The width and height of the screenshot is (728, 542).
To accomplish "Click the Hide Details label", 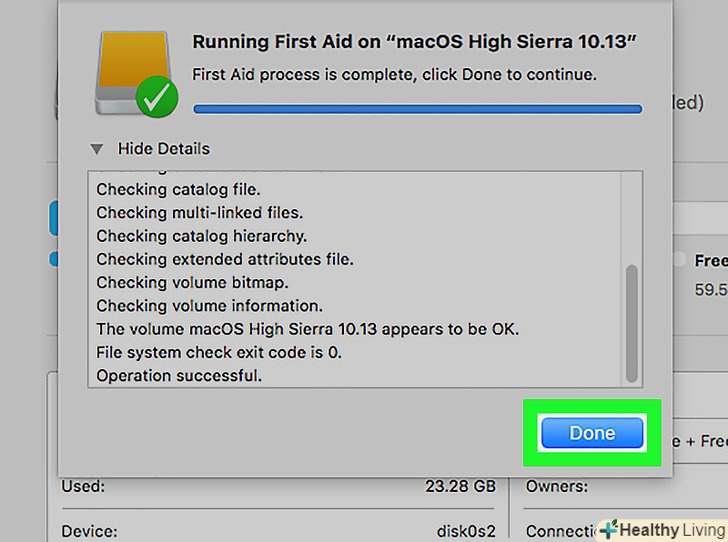I will [x=164, y=149].
